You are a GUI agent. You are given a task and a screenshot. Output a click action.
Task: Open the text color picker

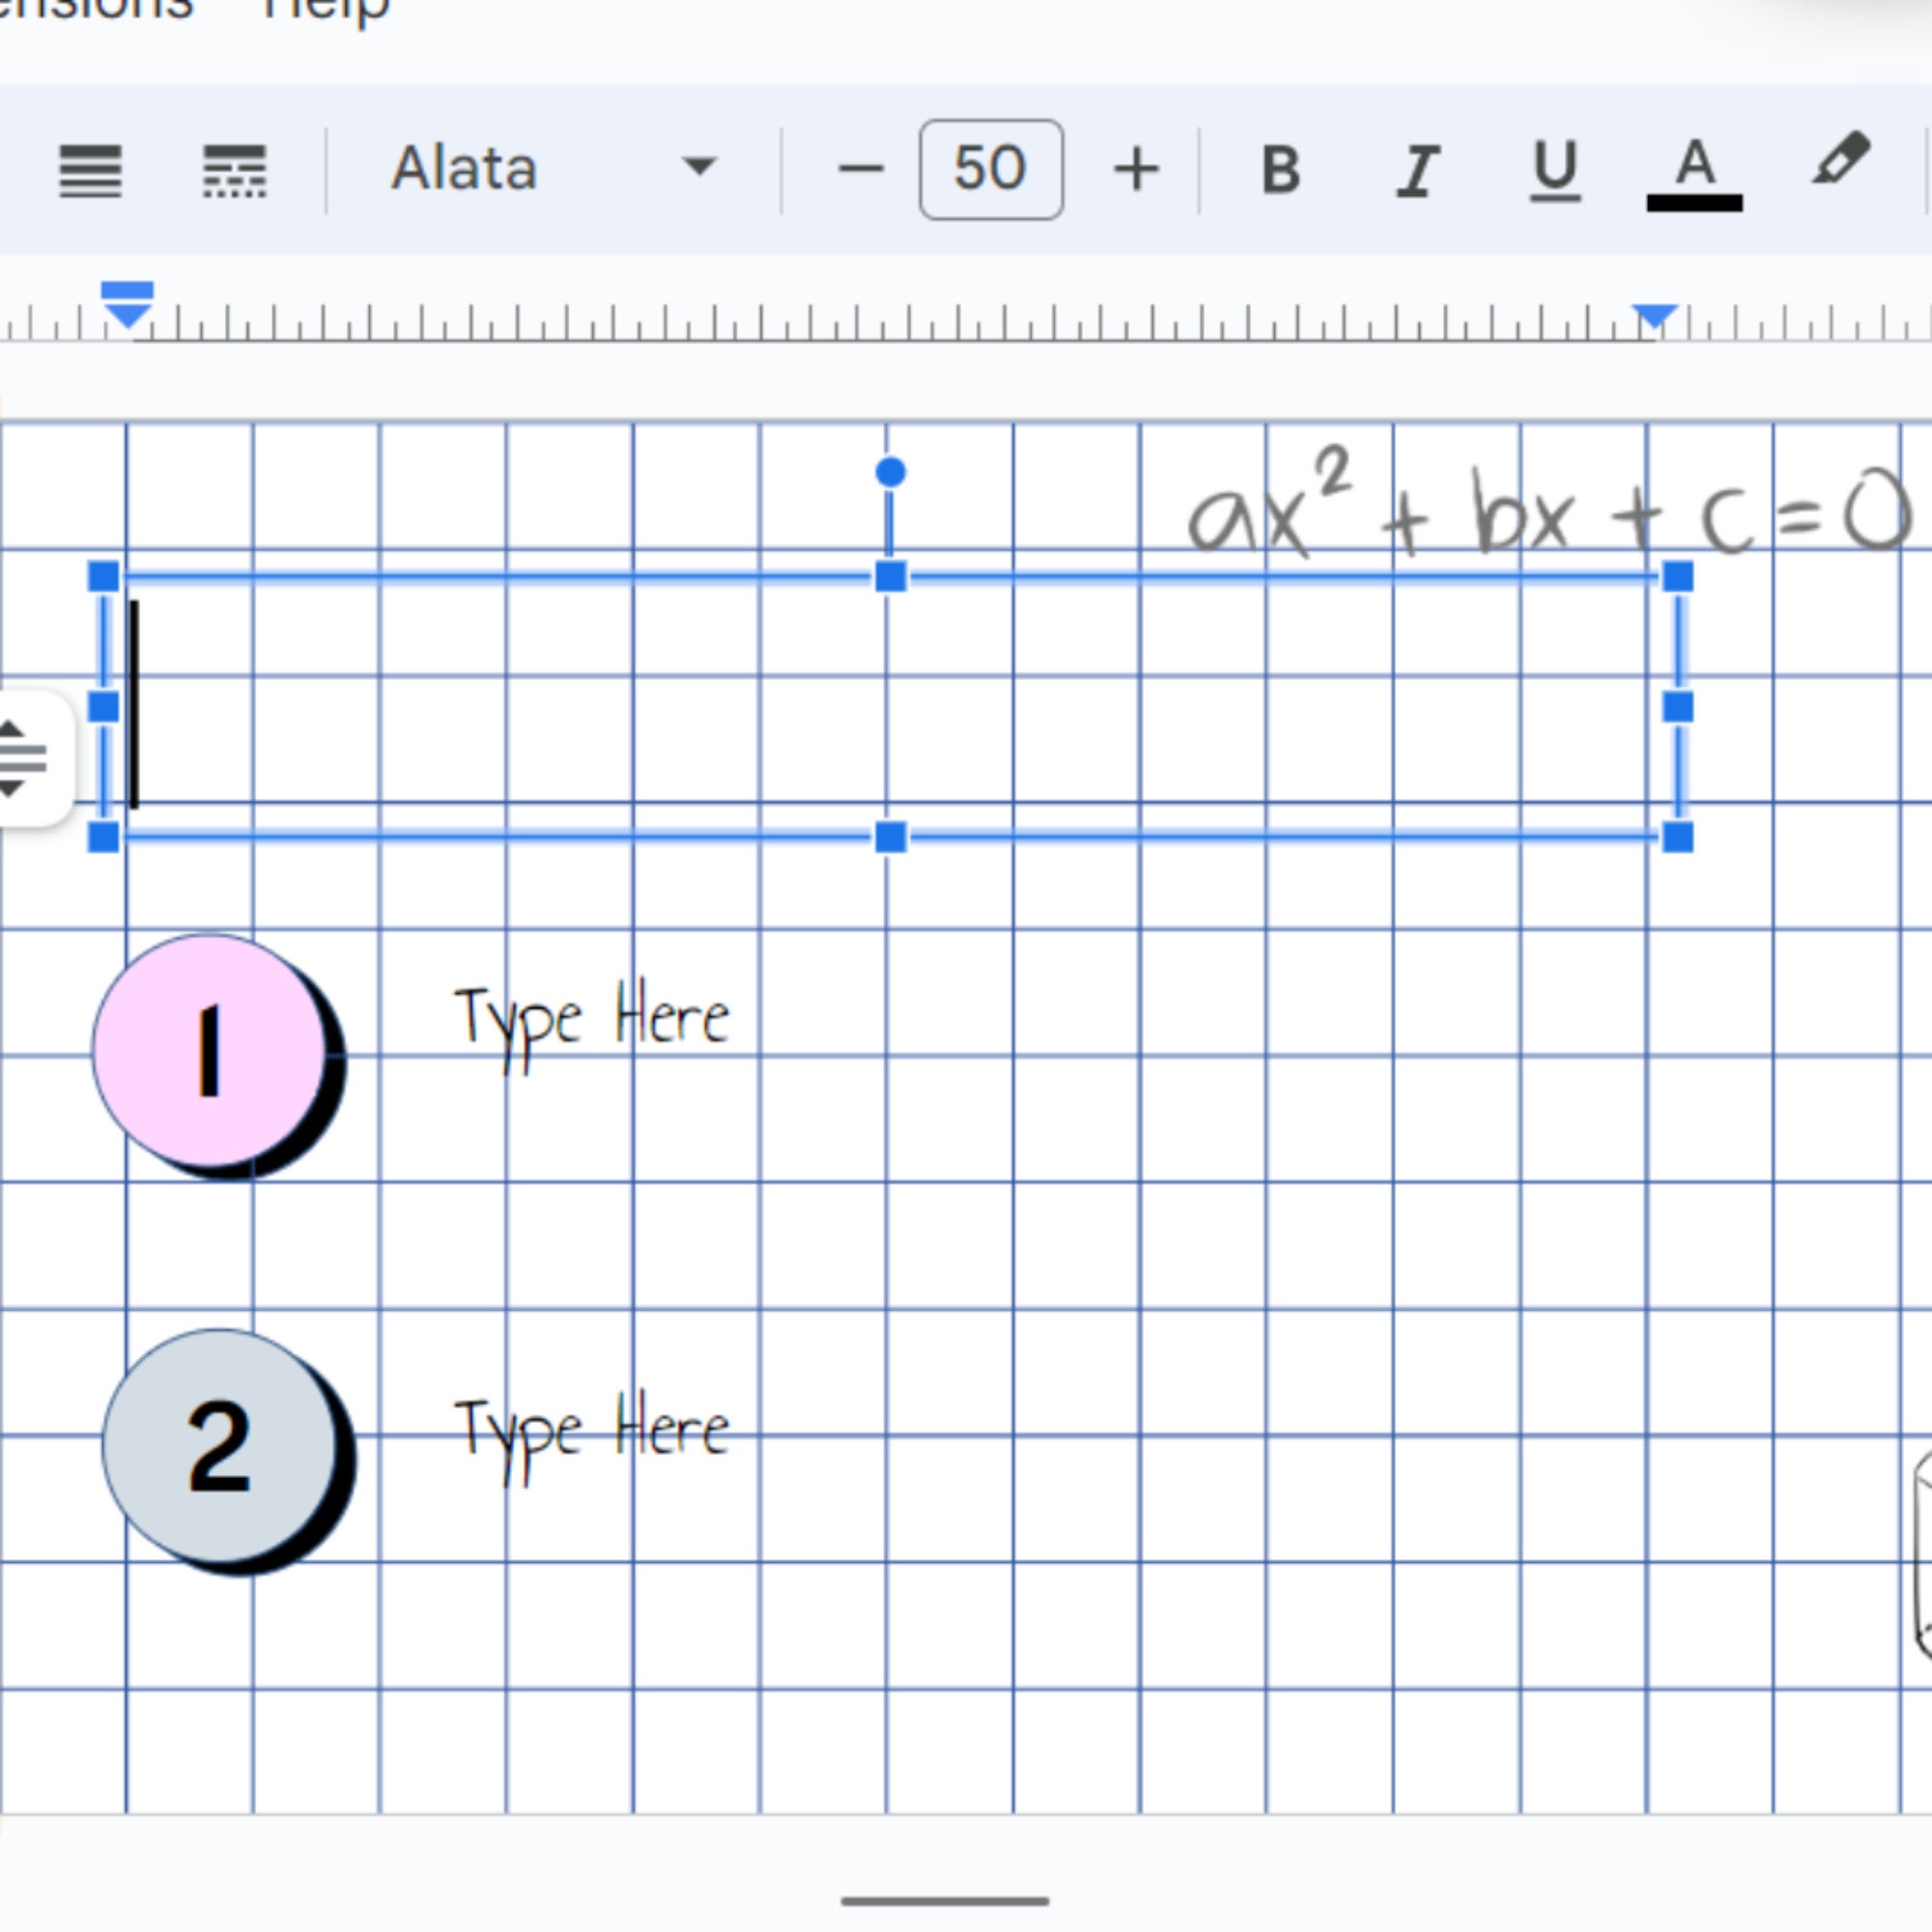1693,168
